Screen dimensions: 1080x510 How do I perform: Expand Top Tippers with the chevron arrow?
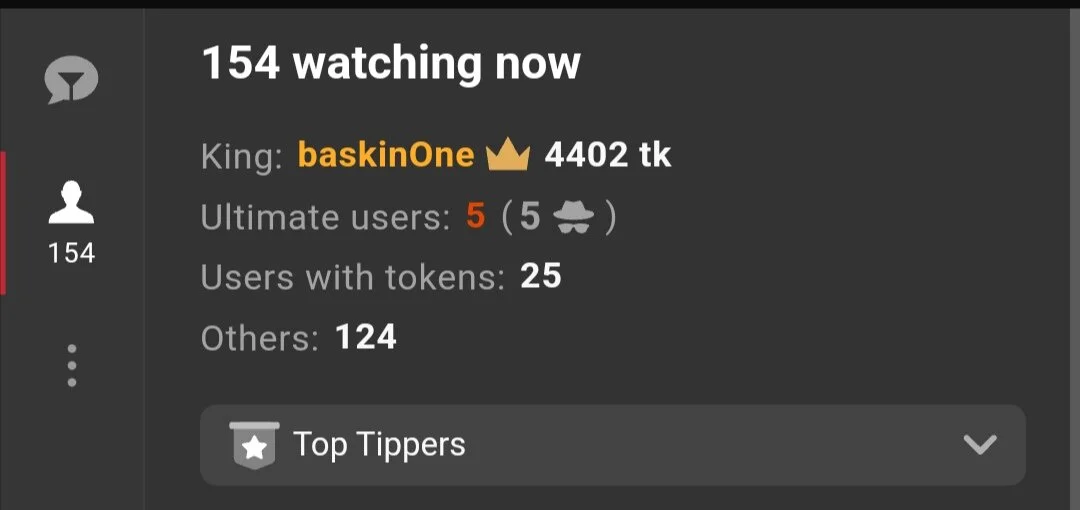980,445
